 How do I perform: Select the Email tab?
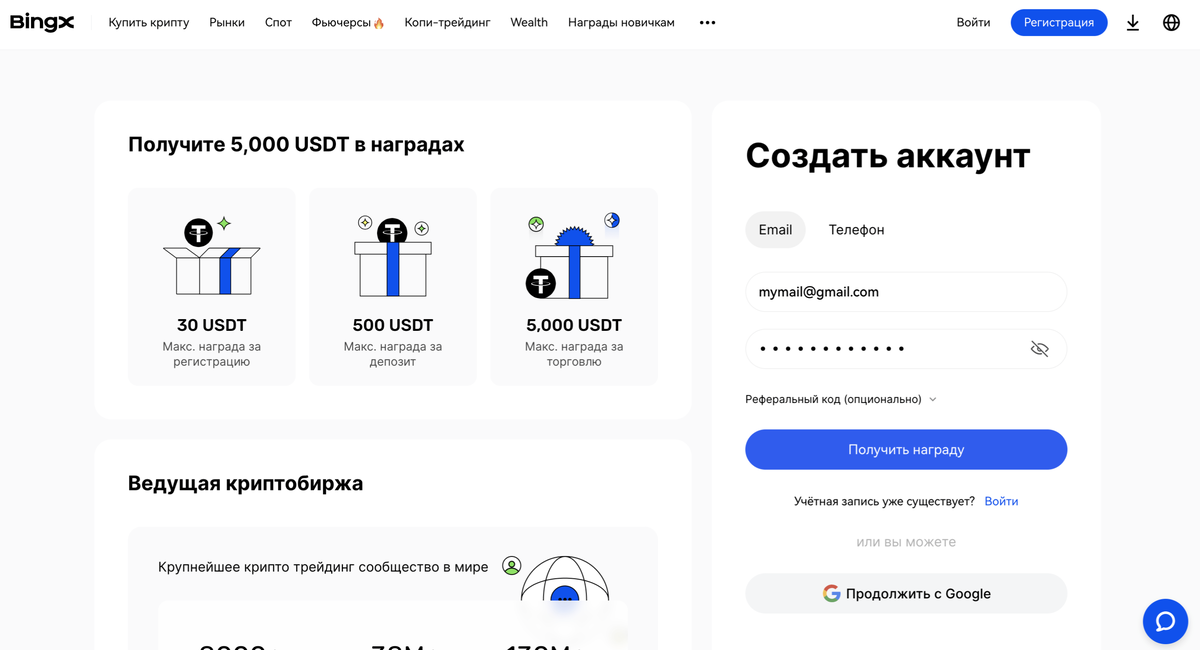(775, 229)
